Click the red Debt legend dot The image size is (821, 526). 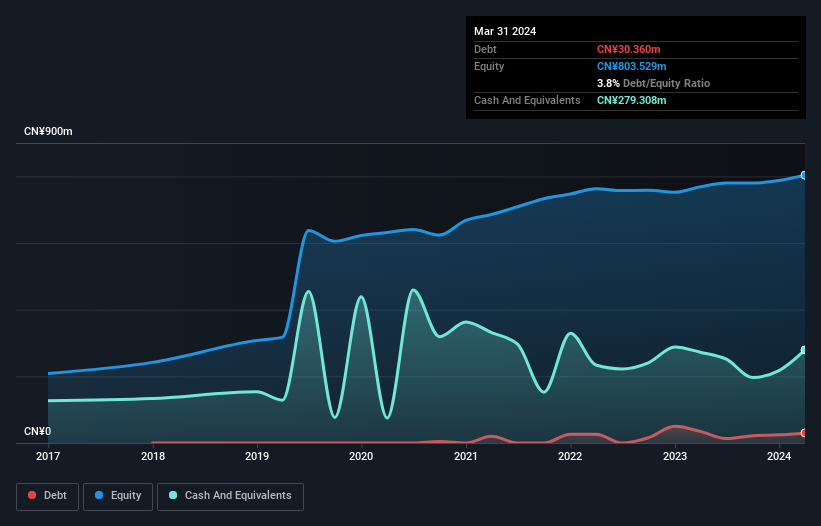click(32, 495)
